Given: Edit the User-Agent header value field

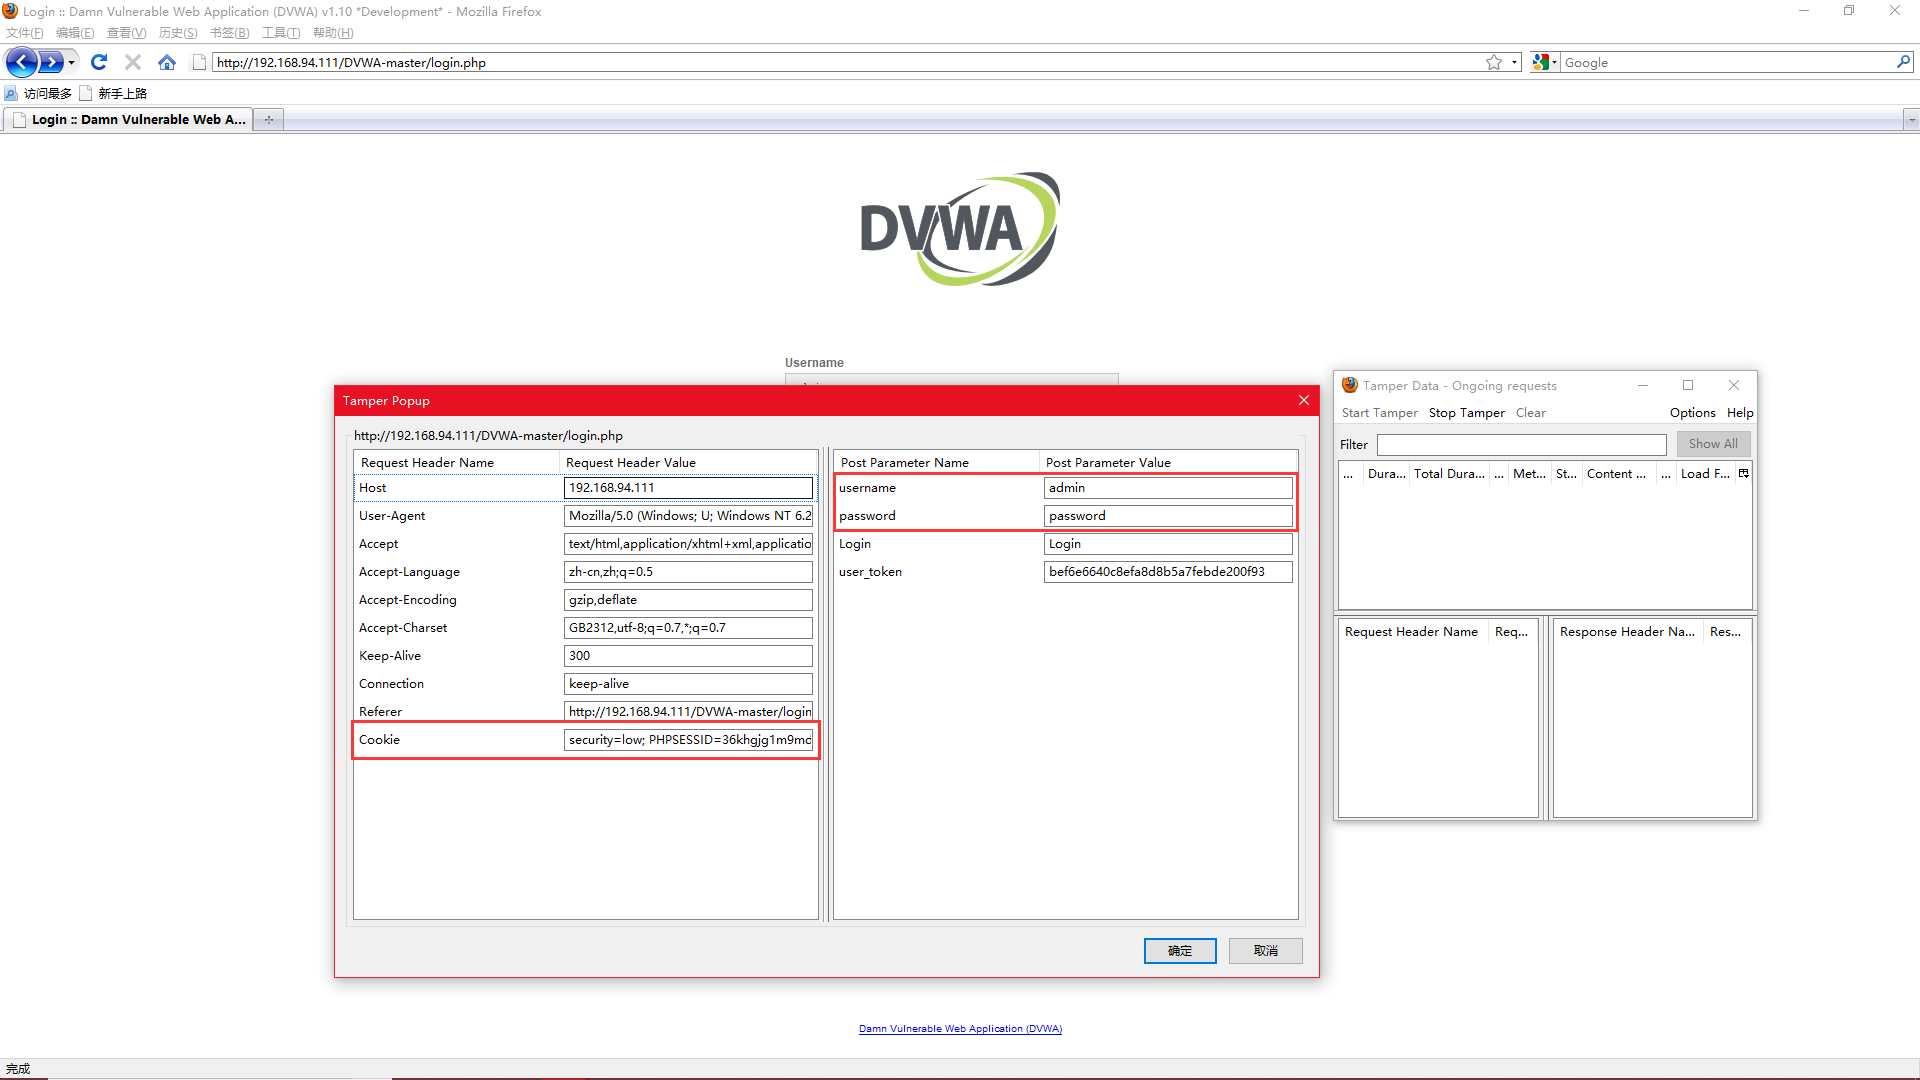Looking at the screenshot, I should [688, 516].
